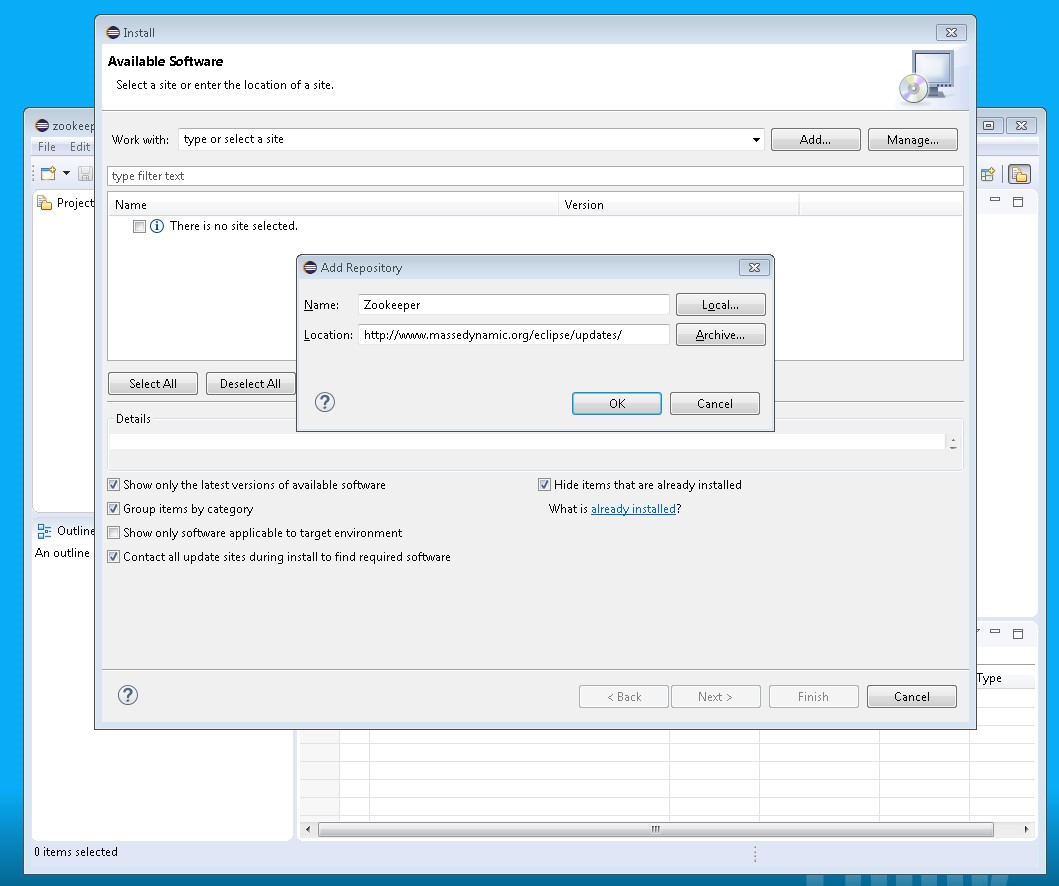Image resolution: width=1059 pixels, height=886 pixels.
Task: Toggle 'Show only the latest versions' checkbox
Action: (x=114, y=485)
